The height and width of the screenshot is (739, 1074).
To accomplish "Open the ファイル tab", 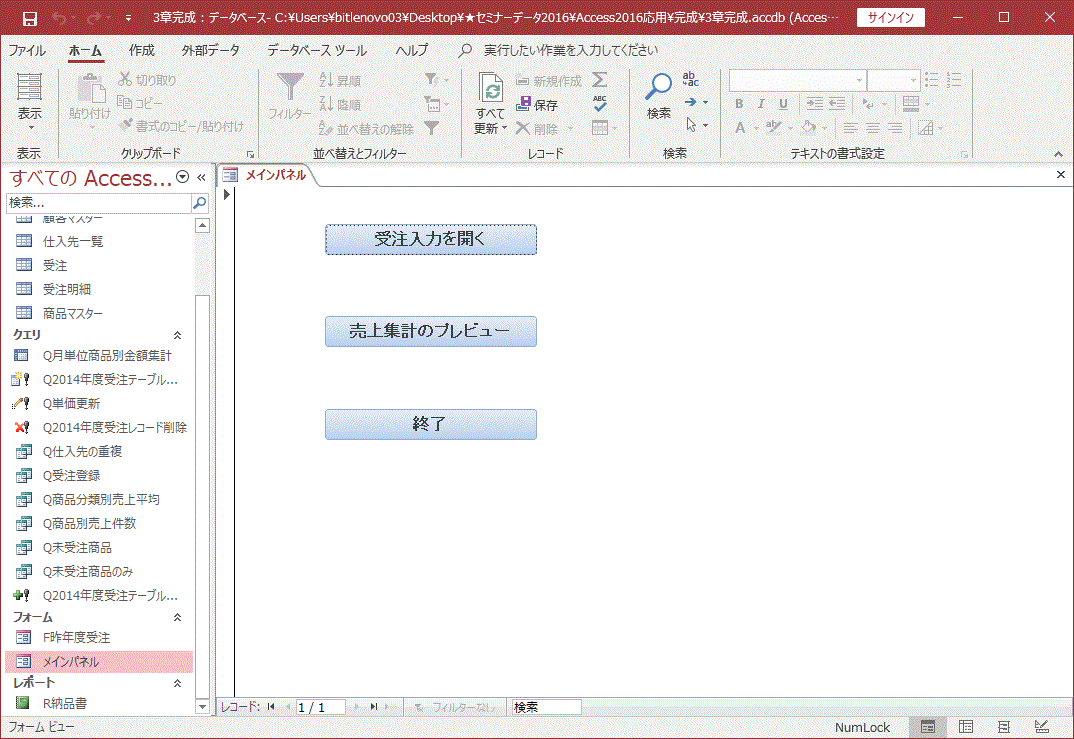I will [x=27, y=51].
